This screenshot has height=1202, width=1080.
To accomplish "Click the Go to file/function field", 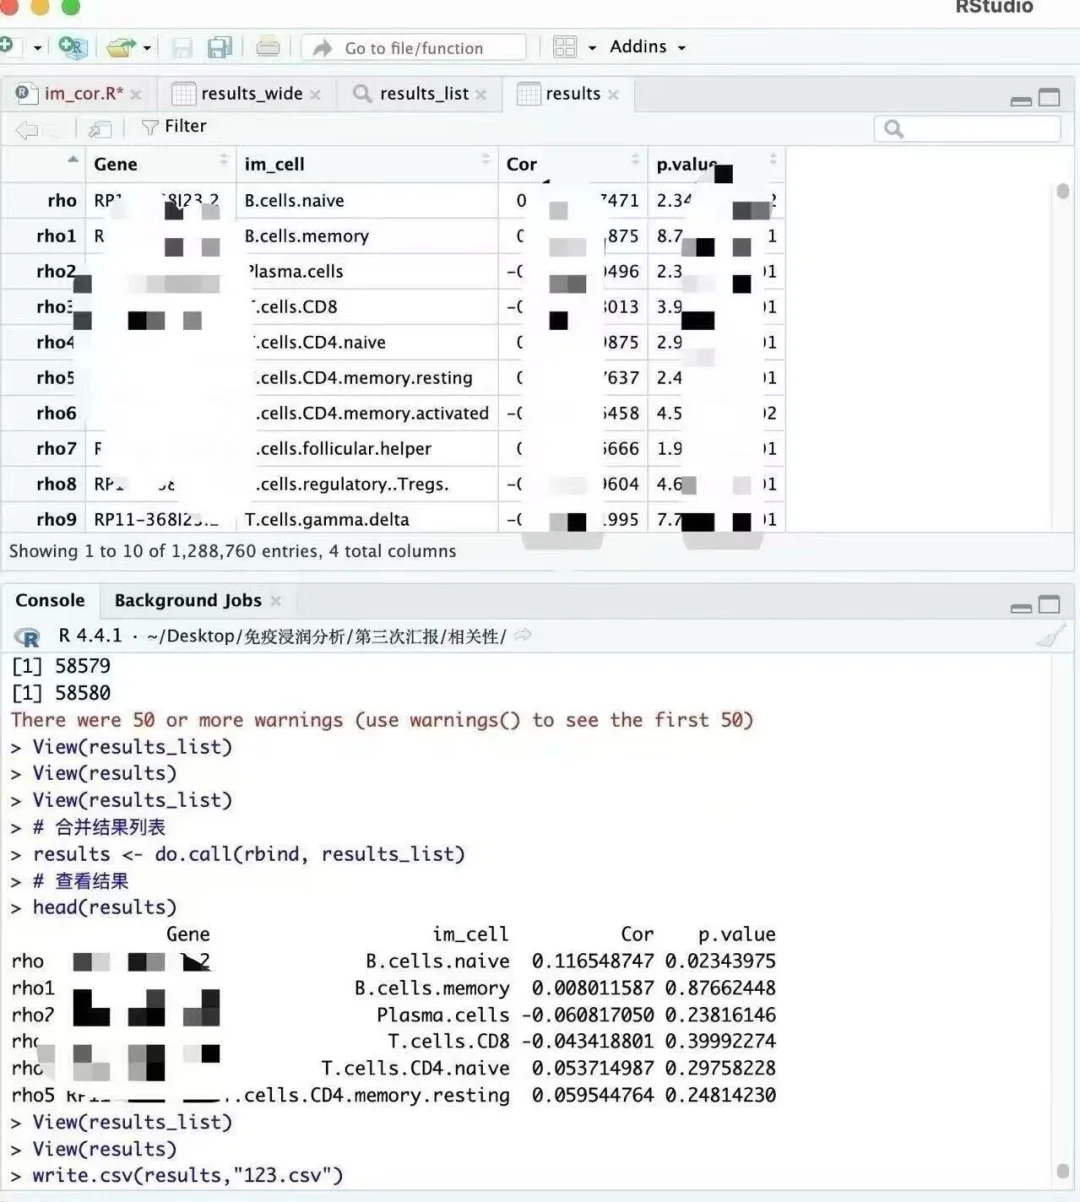I will [x=414, y=47].
